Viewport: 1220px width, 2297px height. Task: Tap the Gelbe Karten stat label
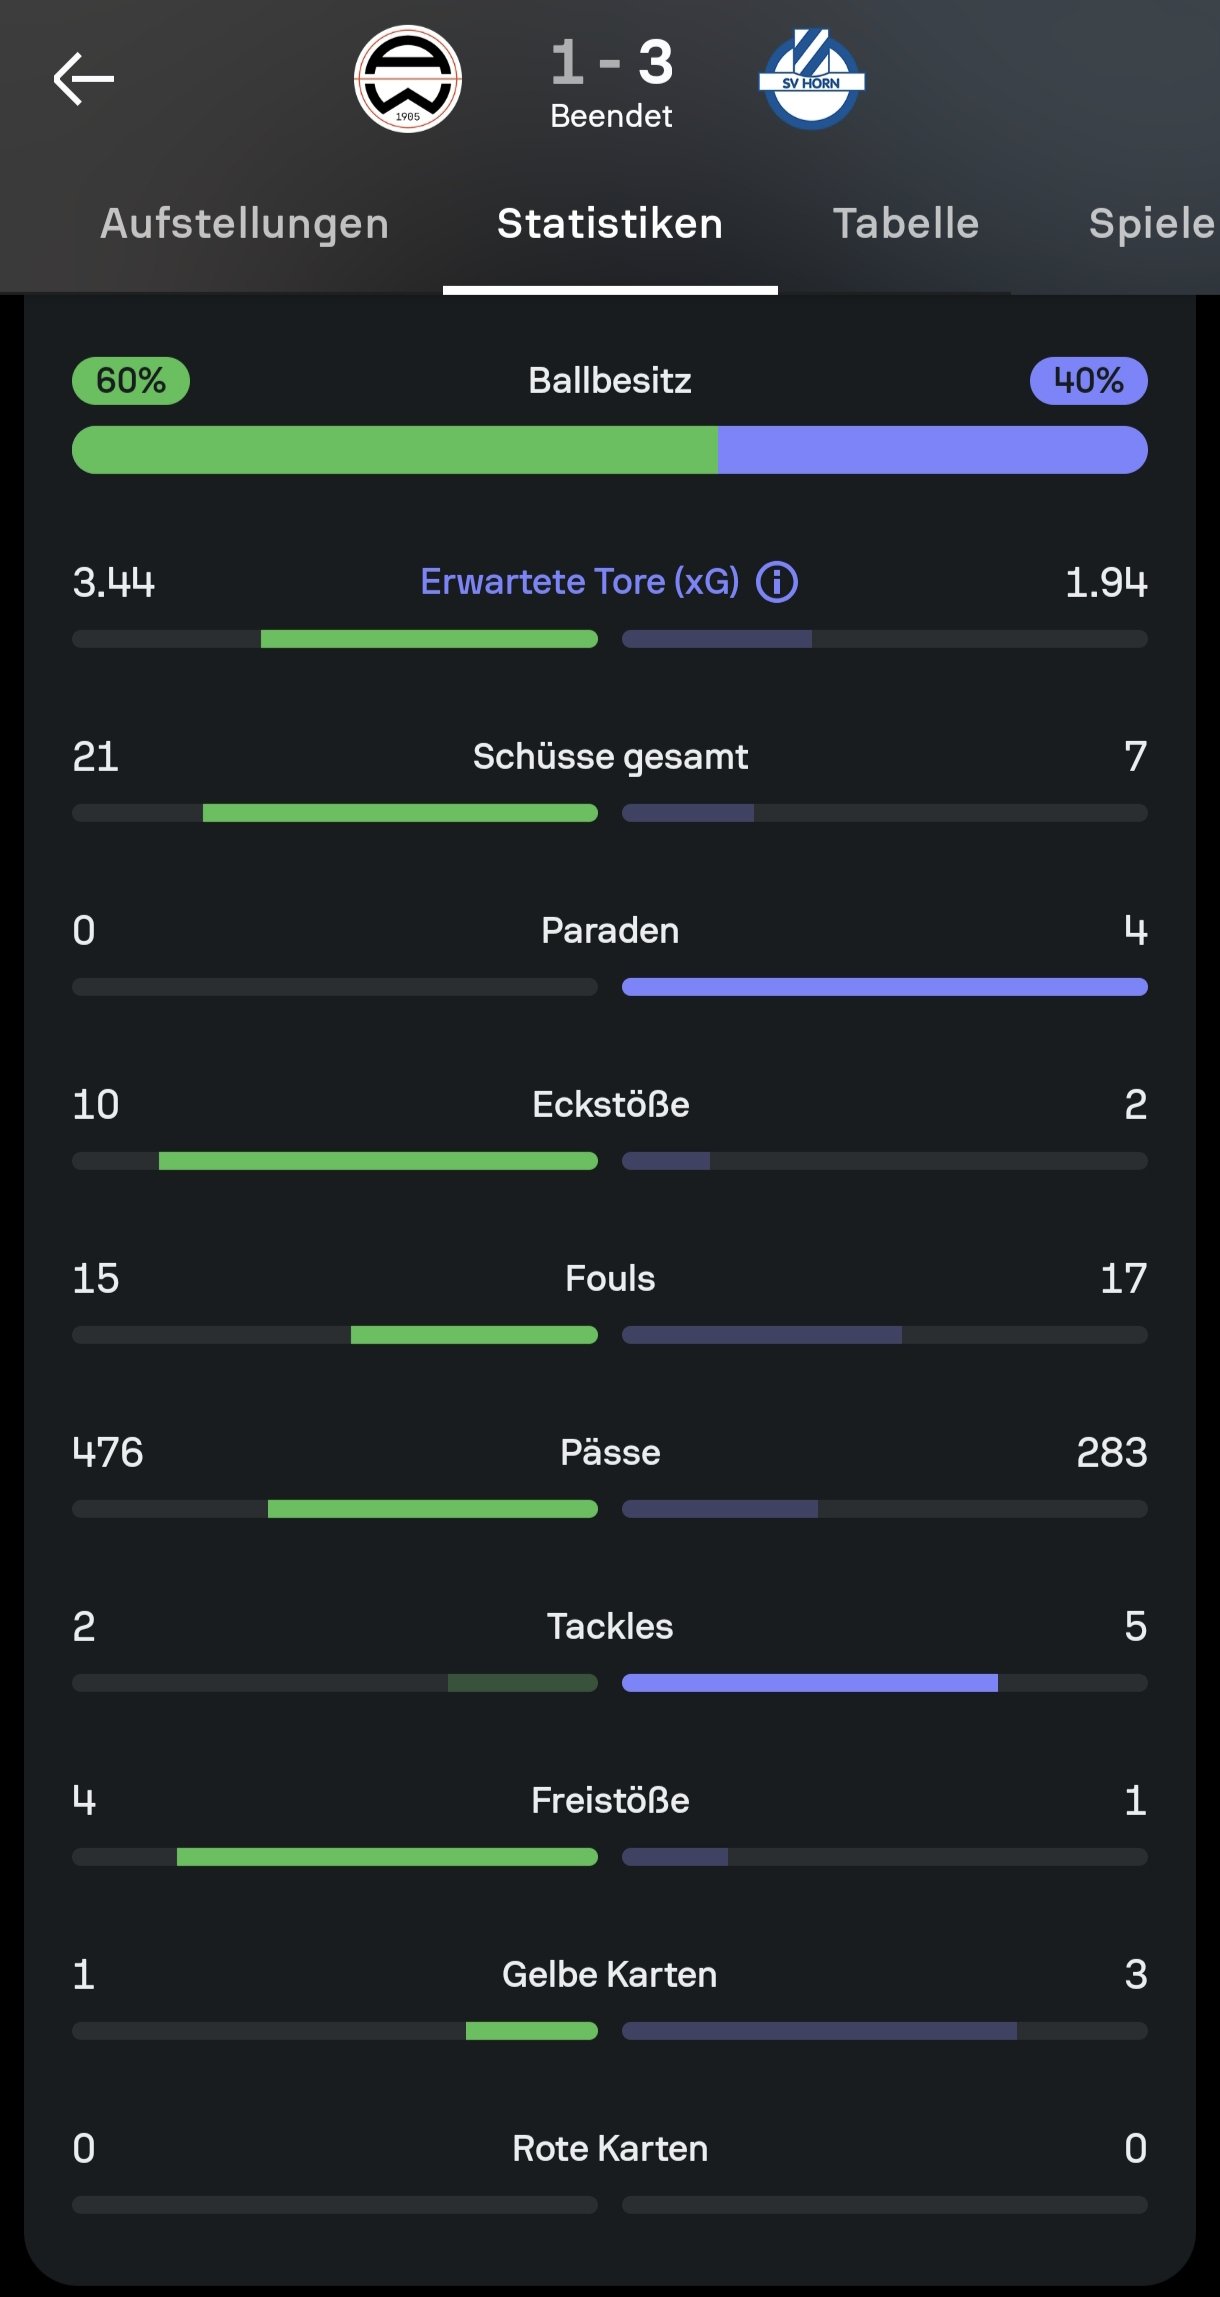[x=610, y=1974]
